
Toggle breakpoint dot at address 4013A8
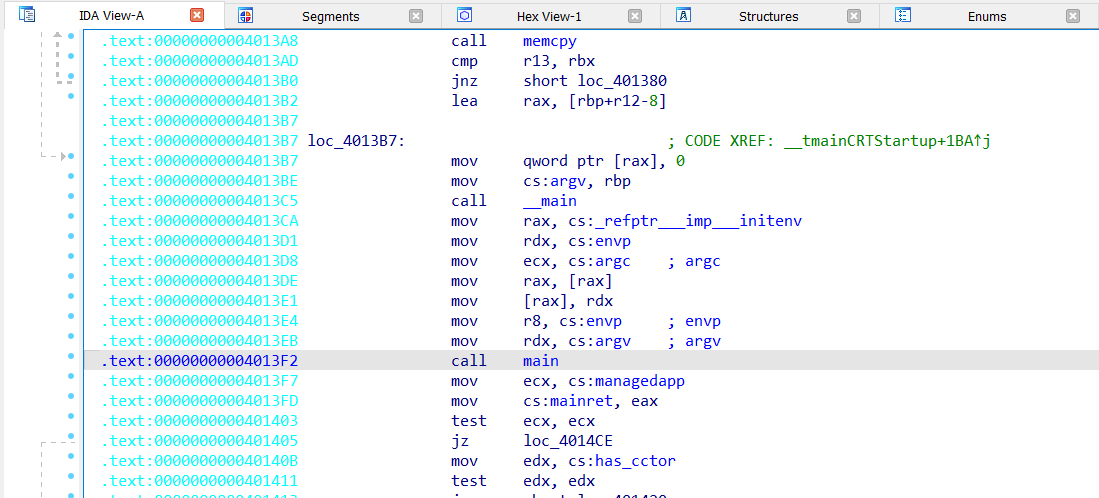pyautogui.click(x=71, y=35)
